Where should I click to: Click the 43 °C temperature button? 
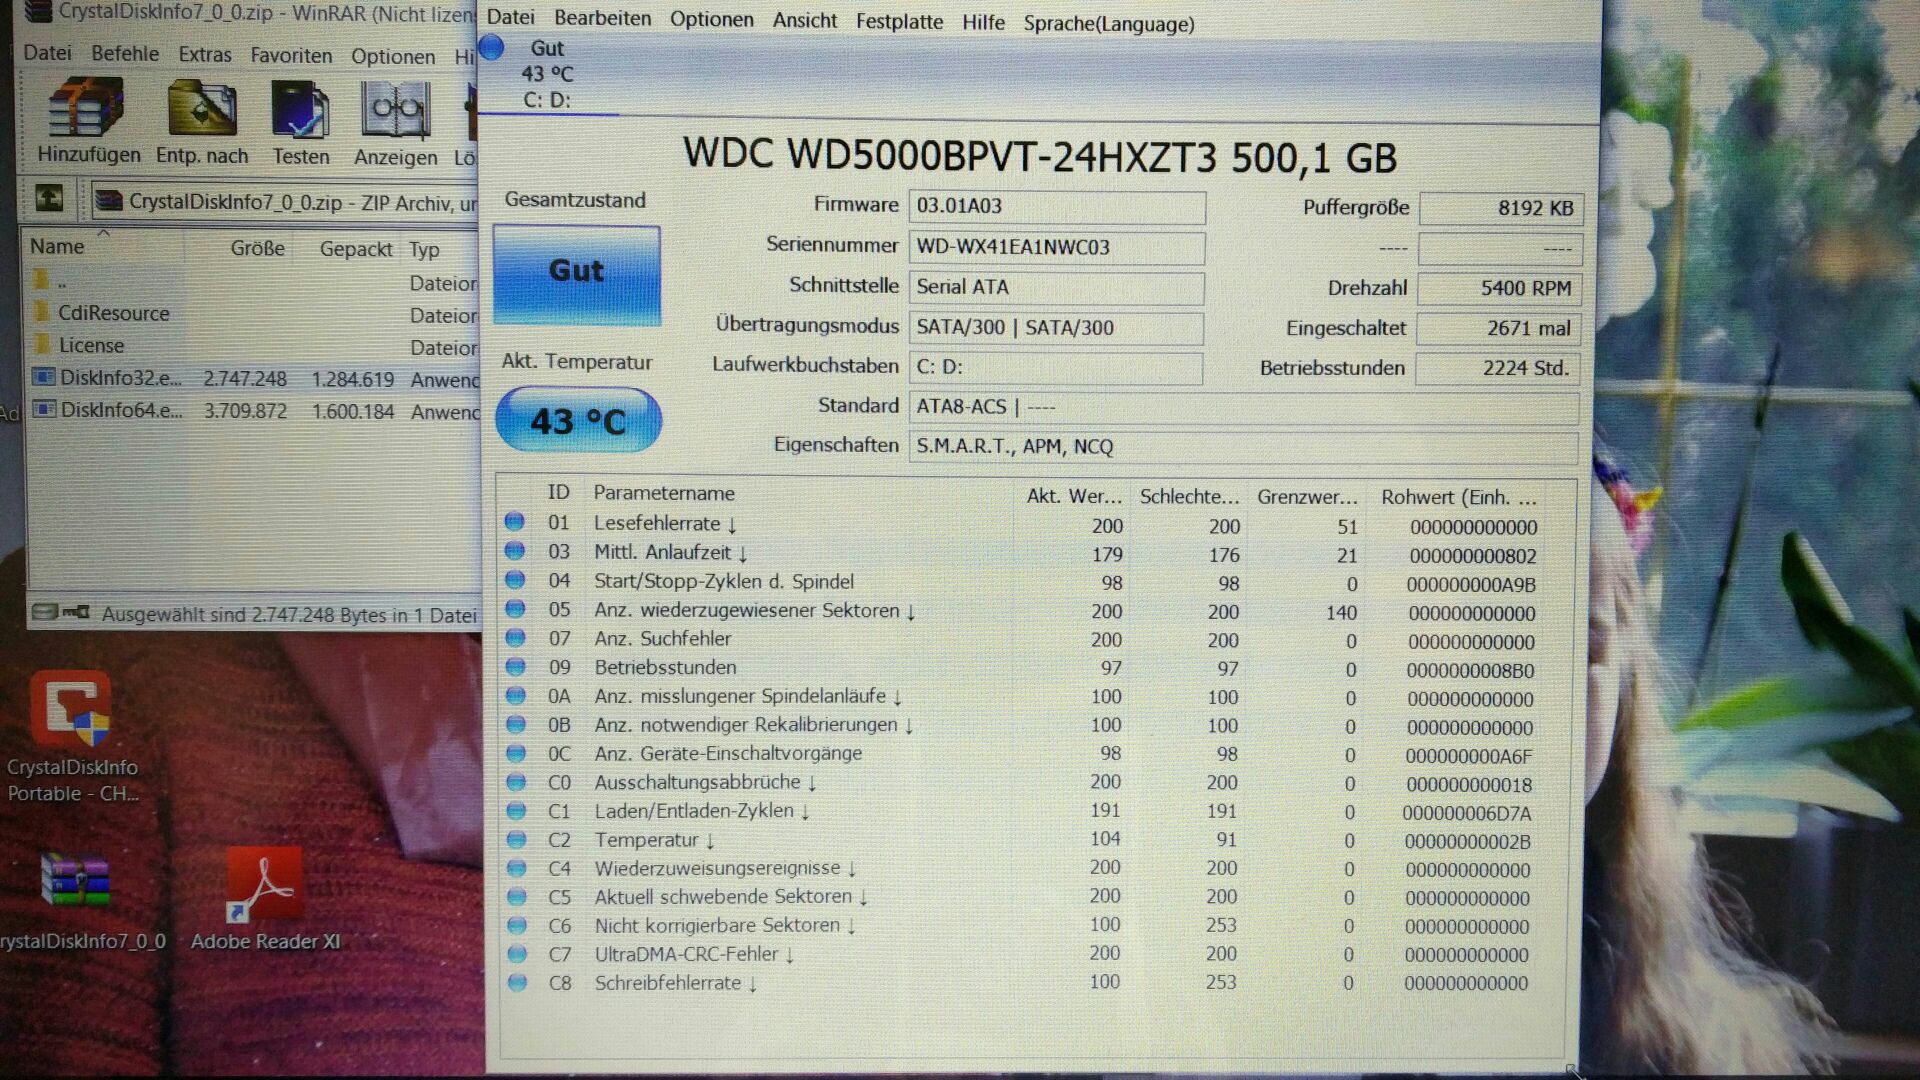pos(578,420)
